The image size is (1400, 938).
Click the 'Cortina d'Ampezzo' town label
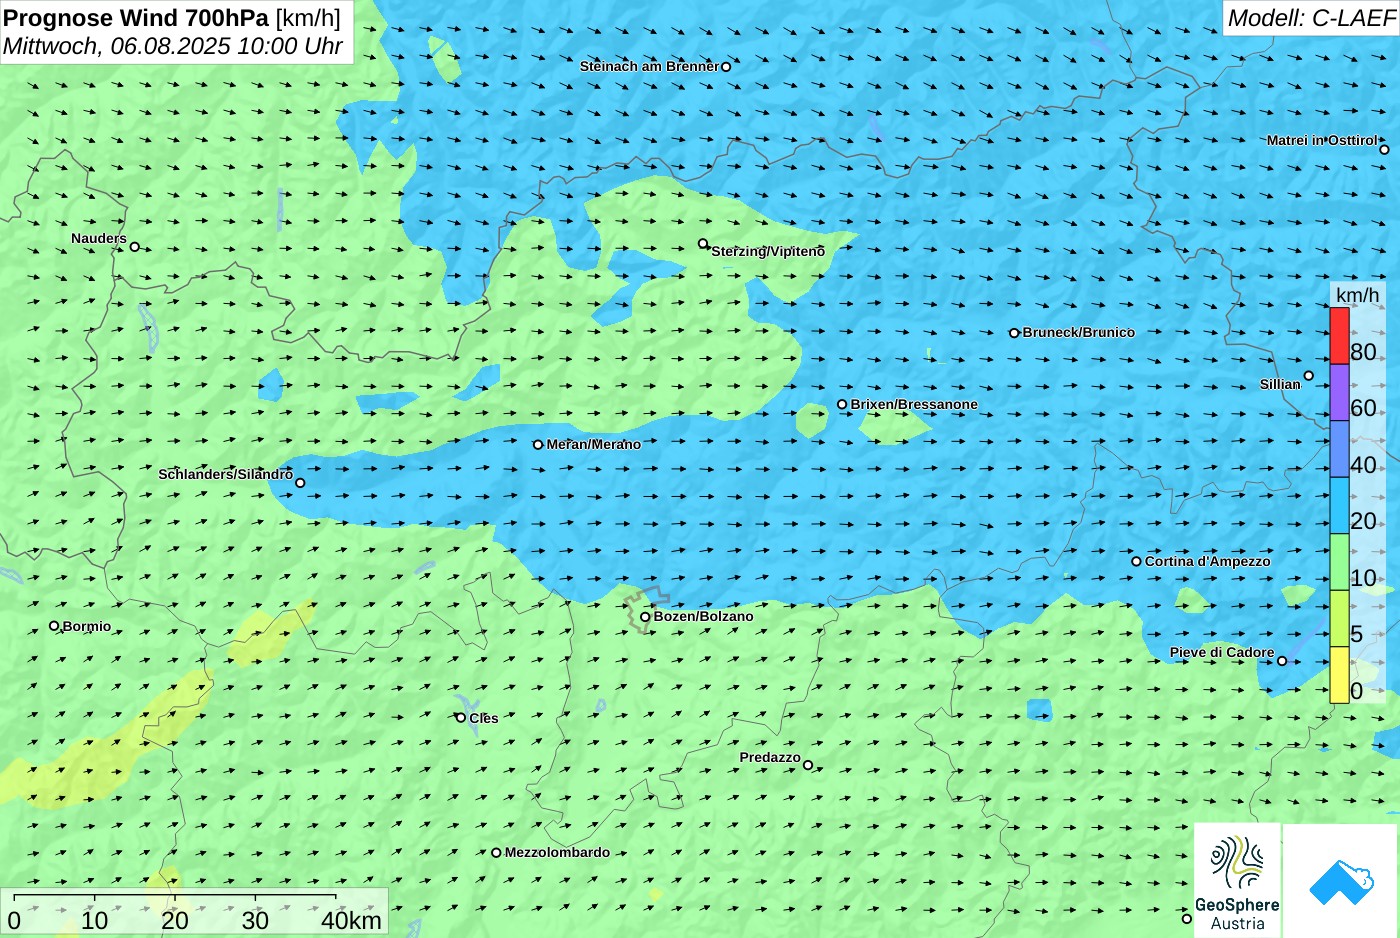coord(1208,561)
